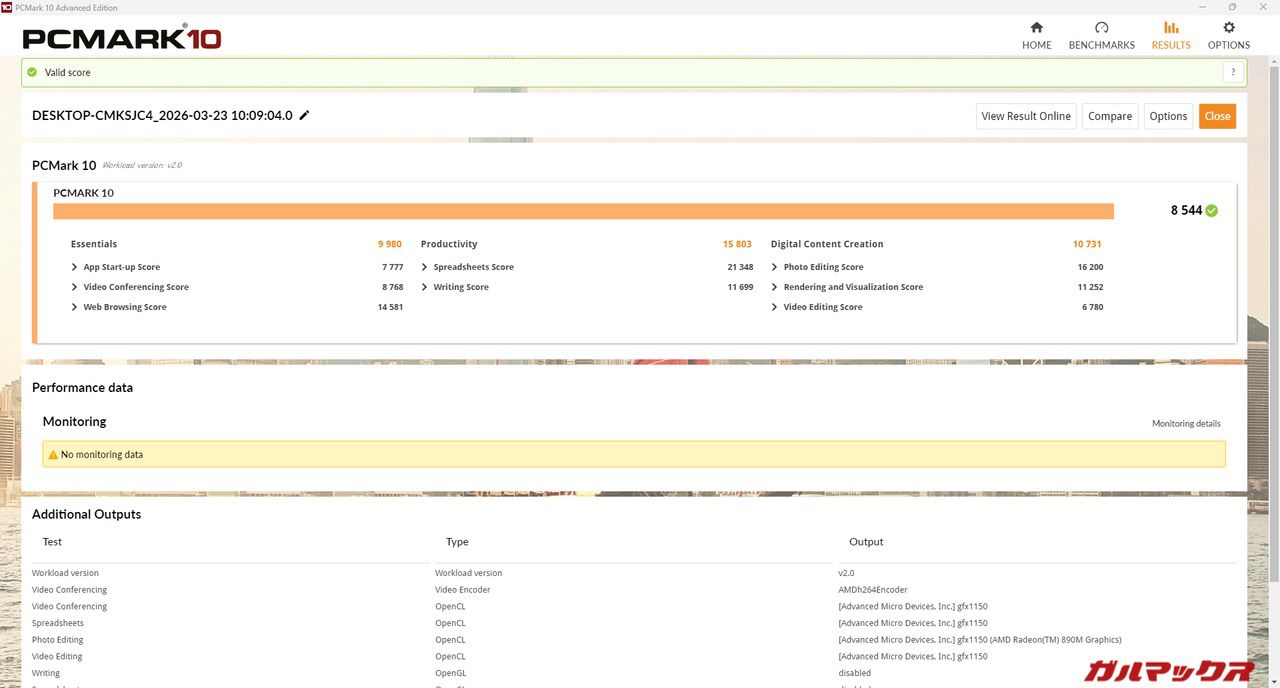Click the Compare button

pyautogui.click(x=1110, y=116)
